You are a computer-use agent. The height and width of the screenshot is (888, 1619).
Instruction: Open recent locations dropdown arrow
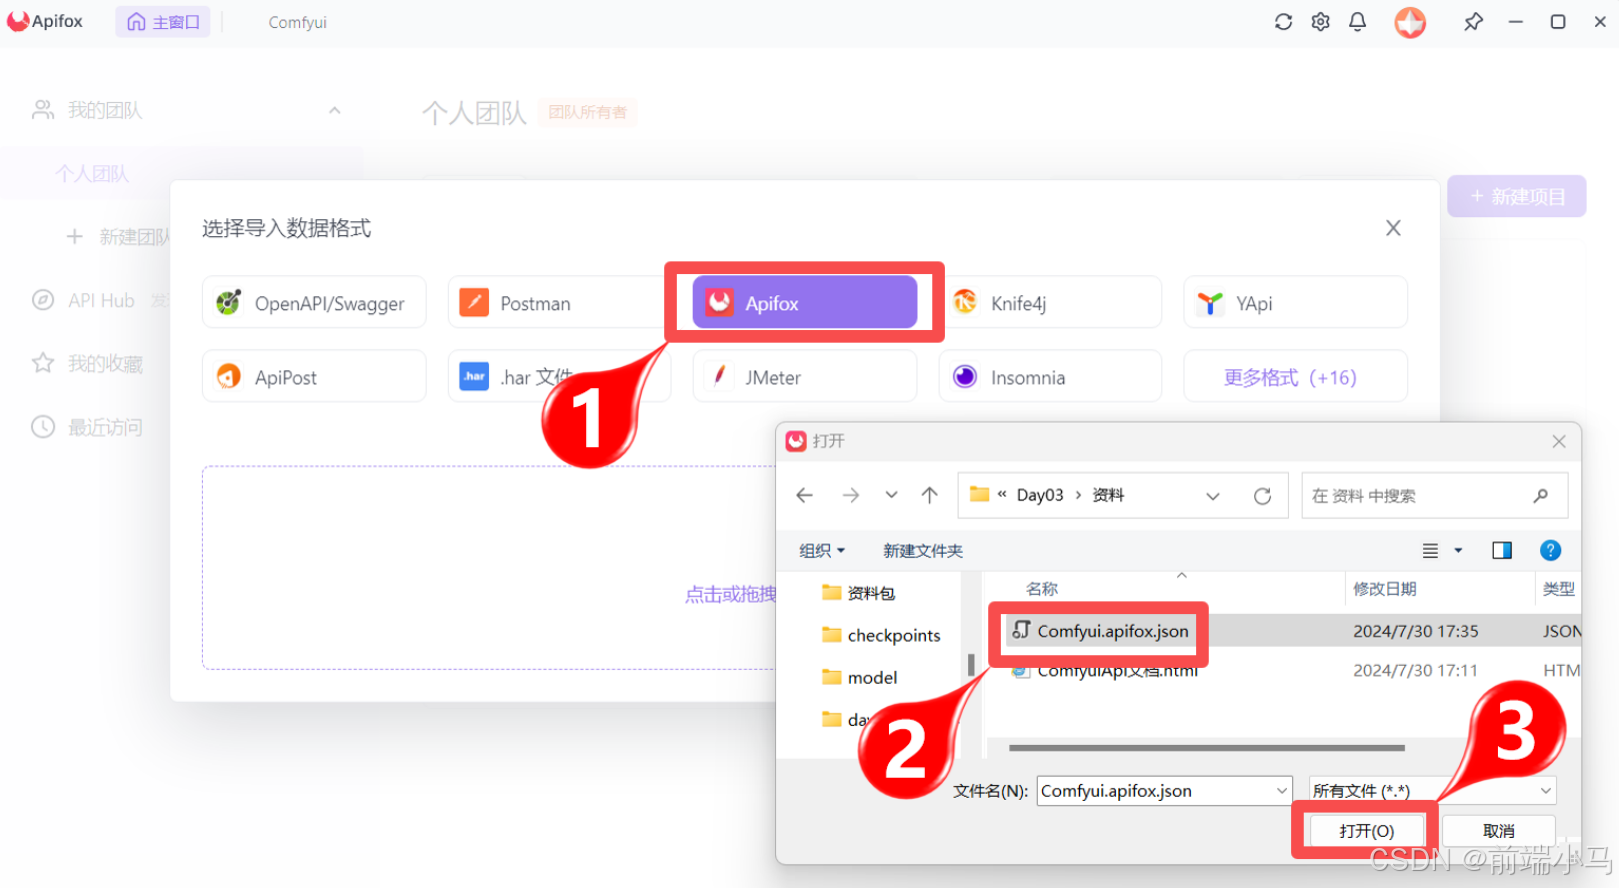891,495
